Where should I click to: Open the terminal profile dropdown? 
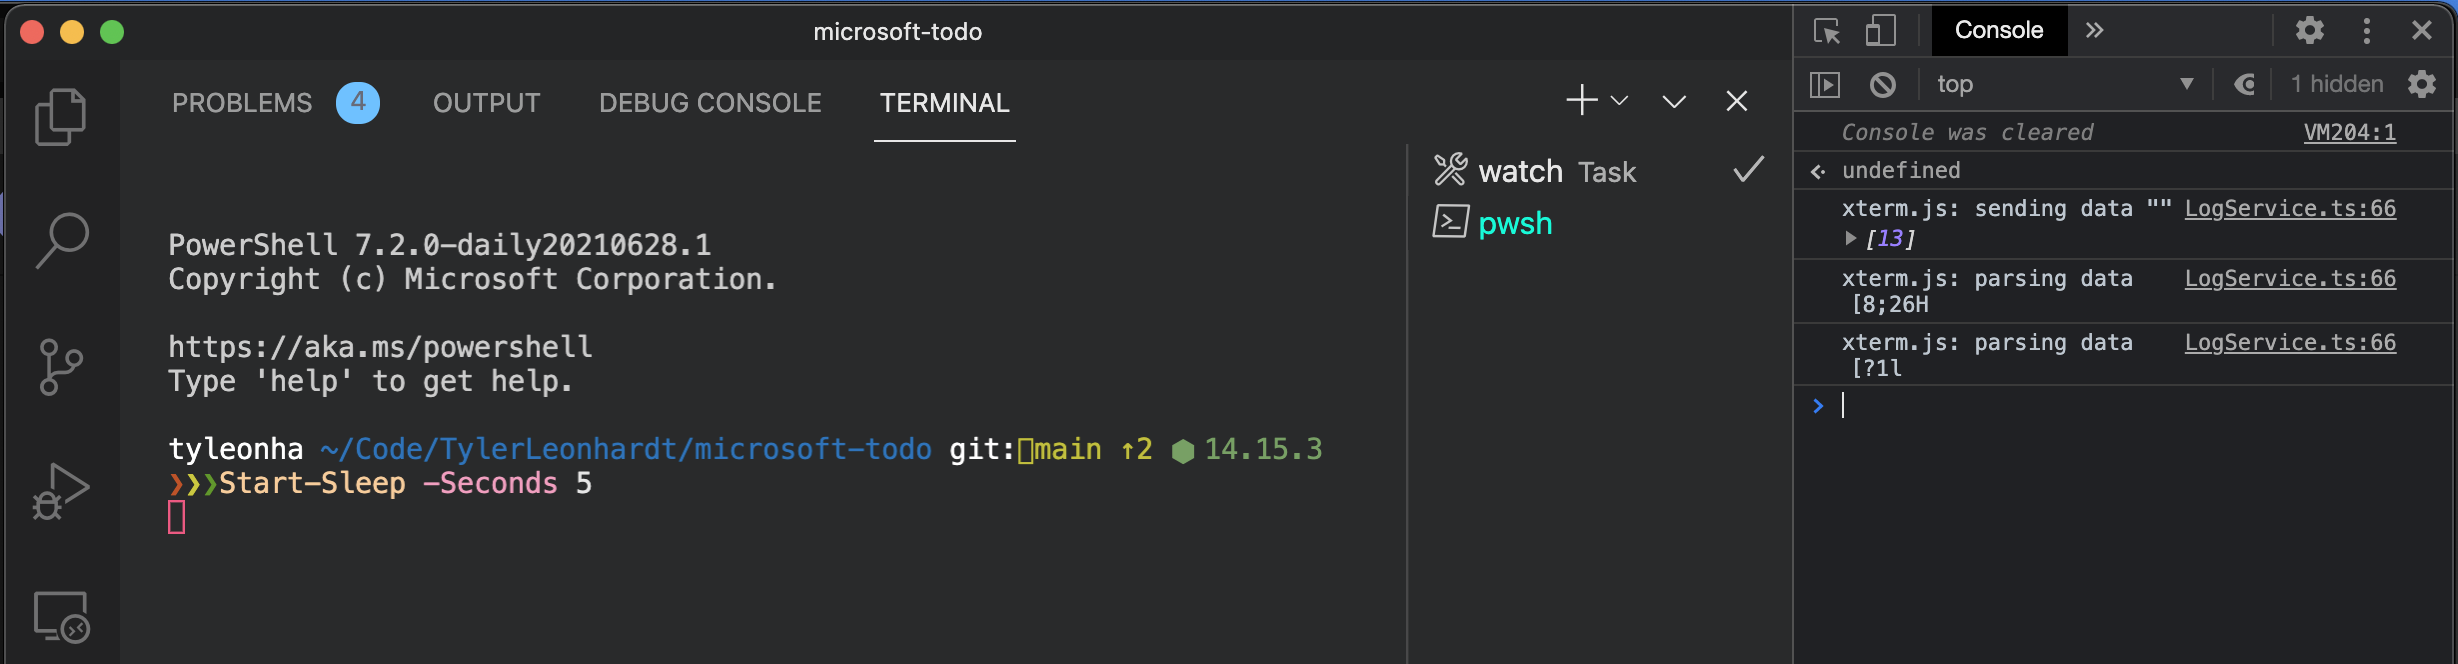pos(1618,101)
